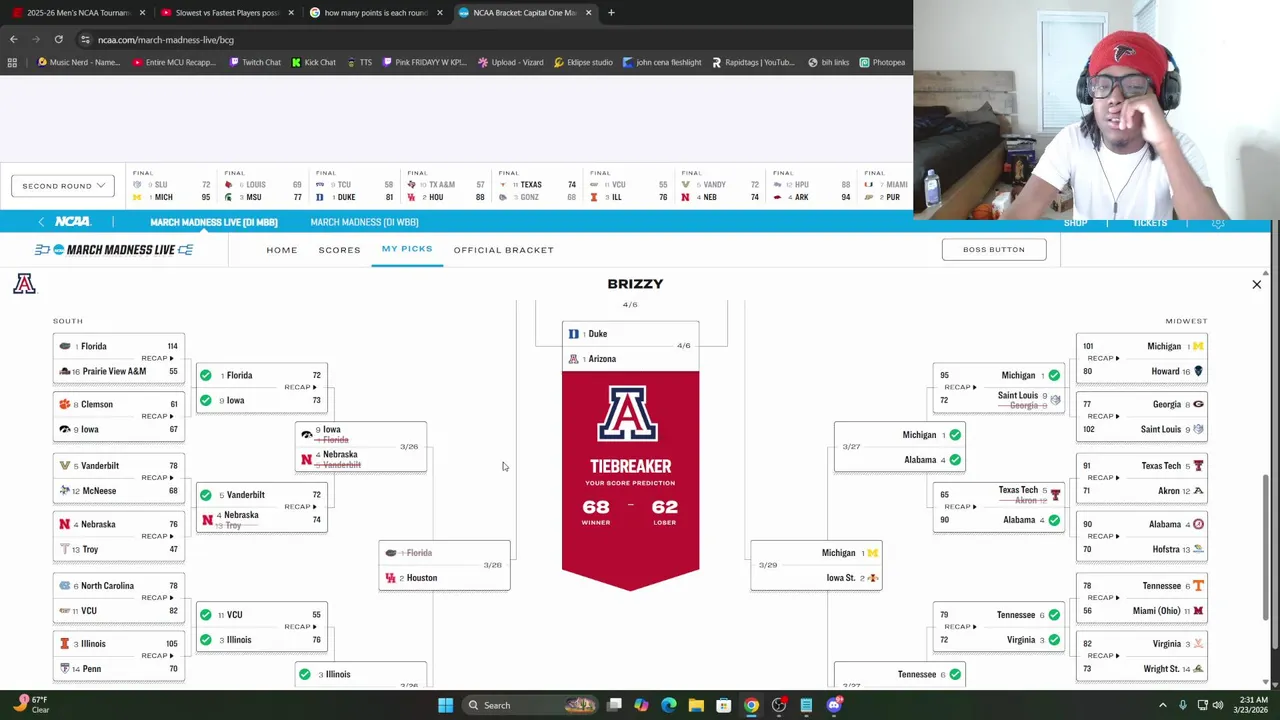Switch to March Madness Live (DI MBB)
Screen dimensions: 1280x720
coord(214,222)
